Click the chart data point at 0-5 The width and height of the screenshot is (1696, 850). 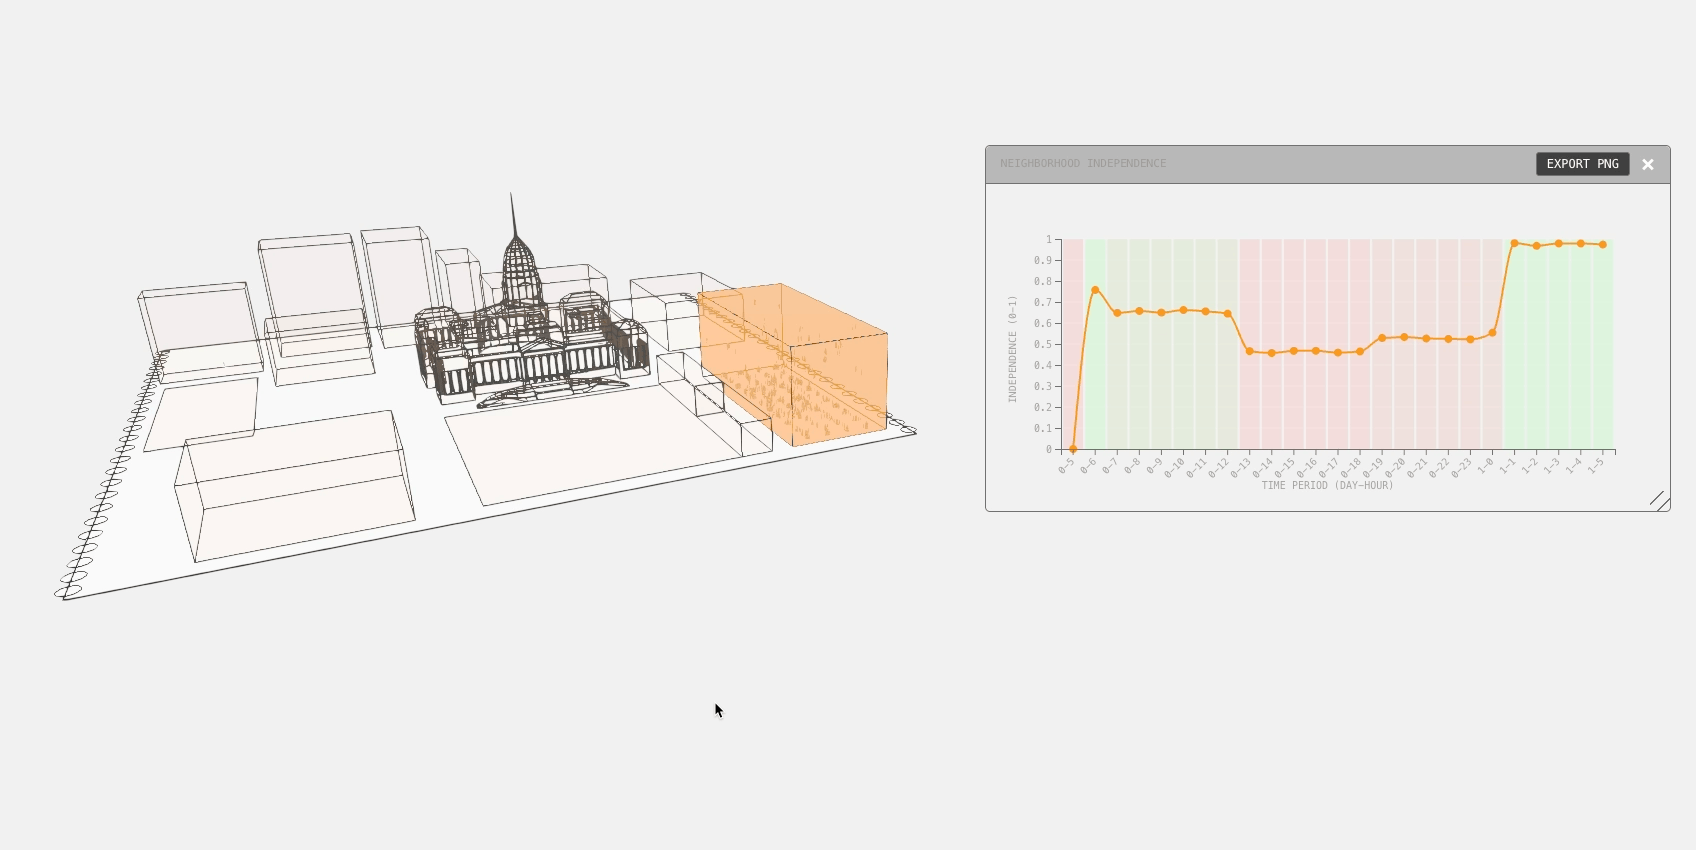click(x=1073, y=449)
